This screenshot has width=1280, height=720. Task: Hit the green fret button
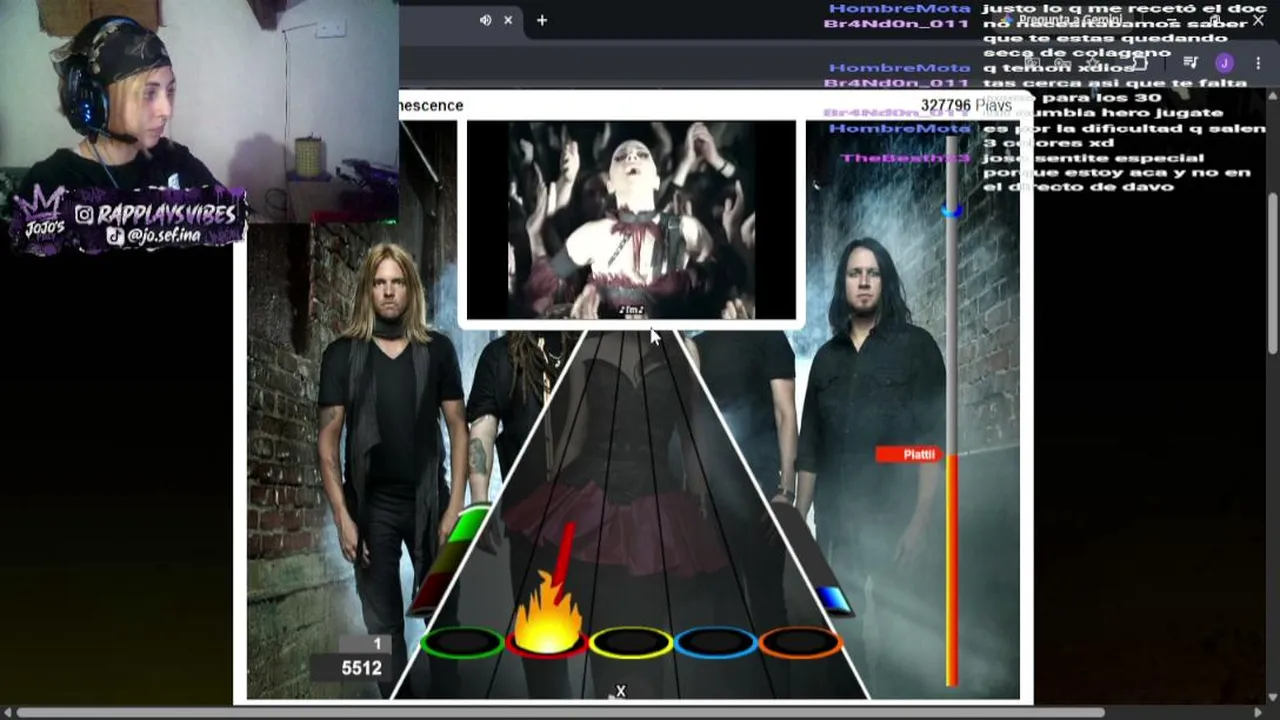tap(462, 643)
